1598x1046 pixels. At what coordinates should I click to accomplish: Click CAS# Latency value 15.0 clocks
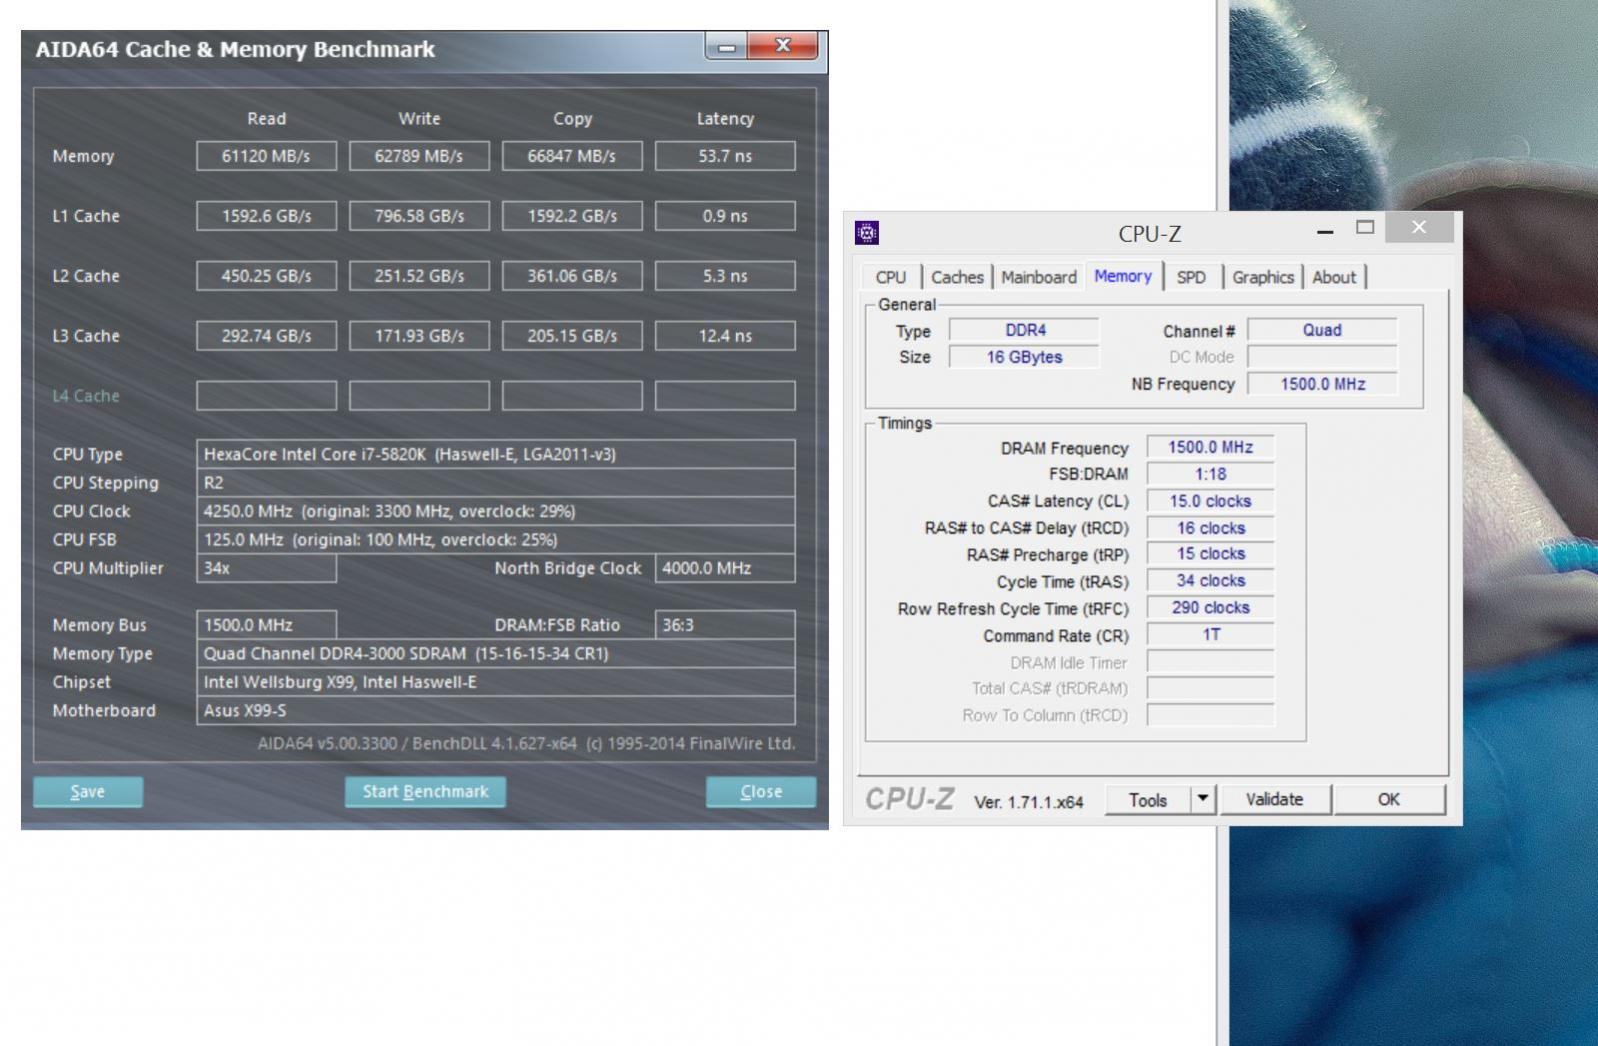pyautogui.click(x=1210, y=501)
